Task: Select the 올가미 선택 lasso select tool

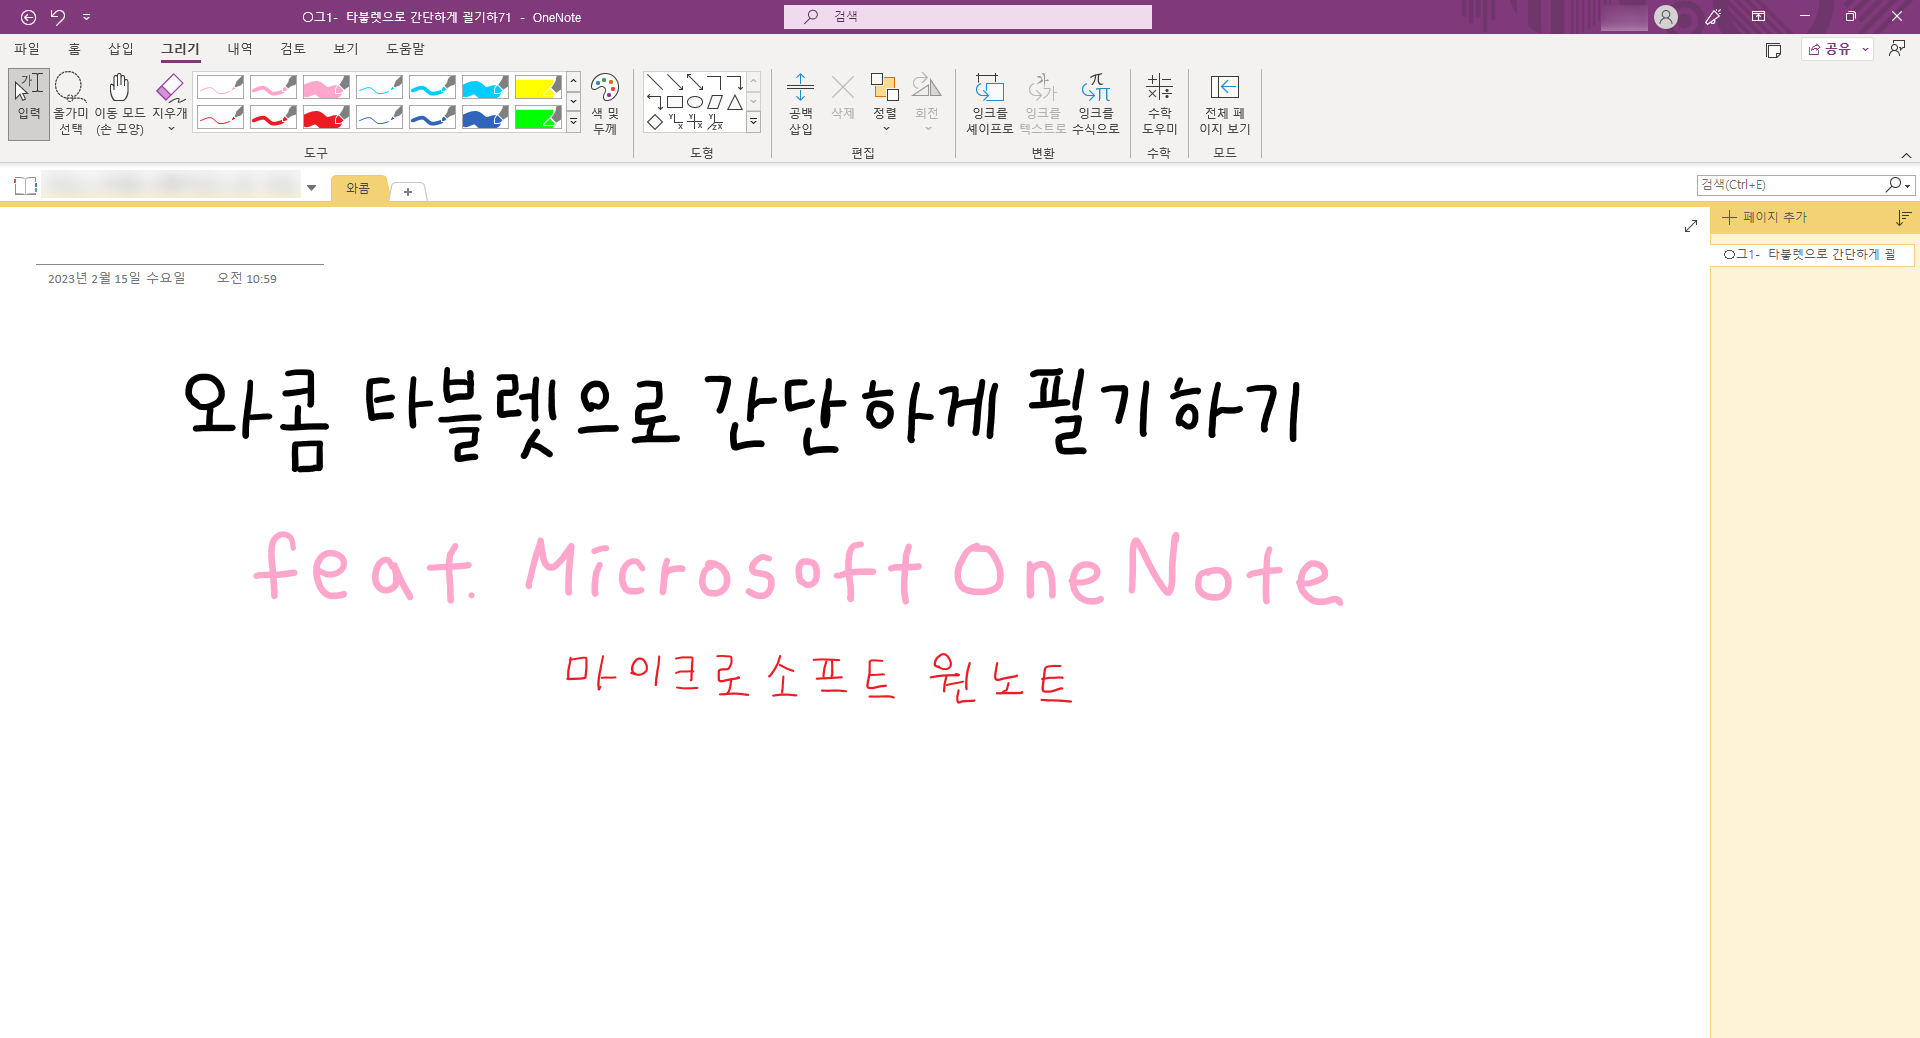Action: 70,103
